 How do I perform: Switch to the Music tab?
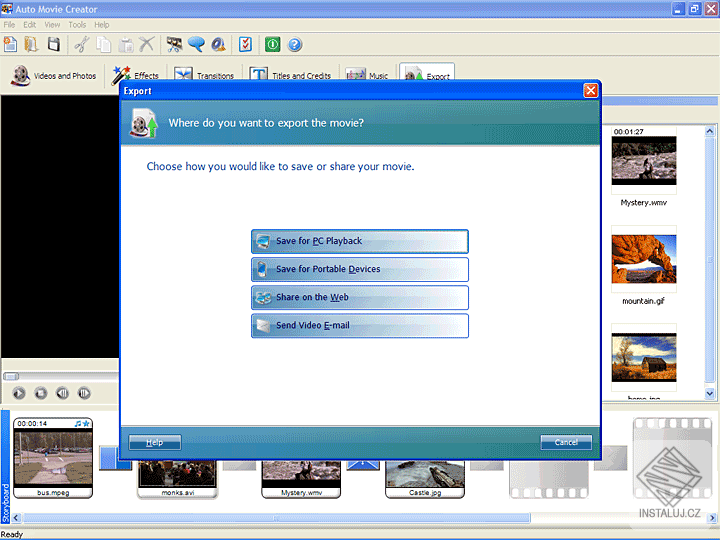tap(367, 74)
